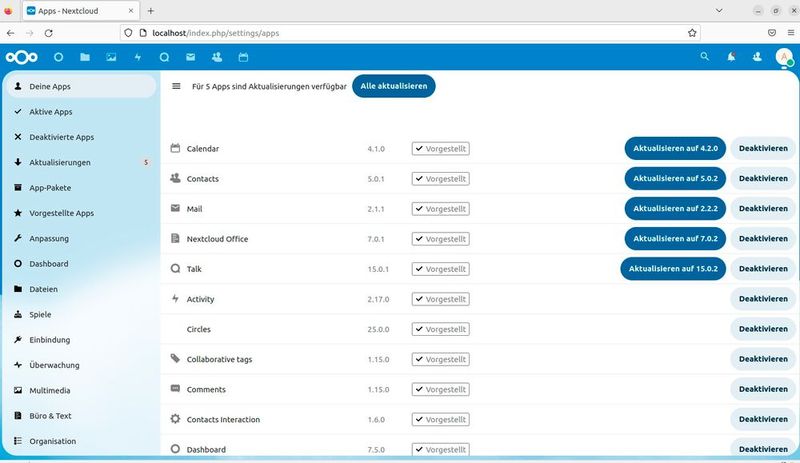Update Talk to 15.0.2
800x463 pixels.
pyautogui.click(x=673, y=269)
